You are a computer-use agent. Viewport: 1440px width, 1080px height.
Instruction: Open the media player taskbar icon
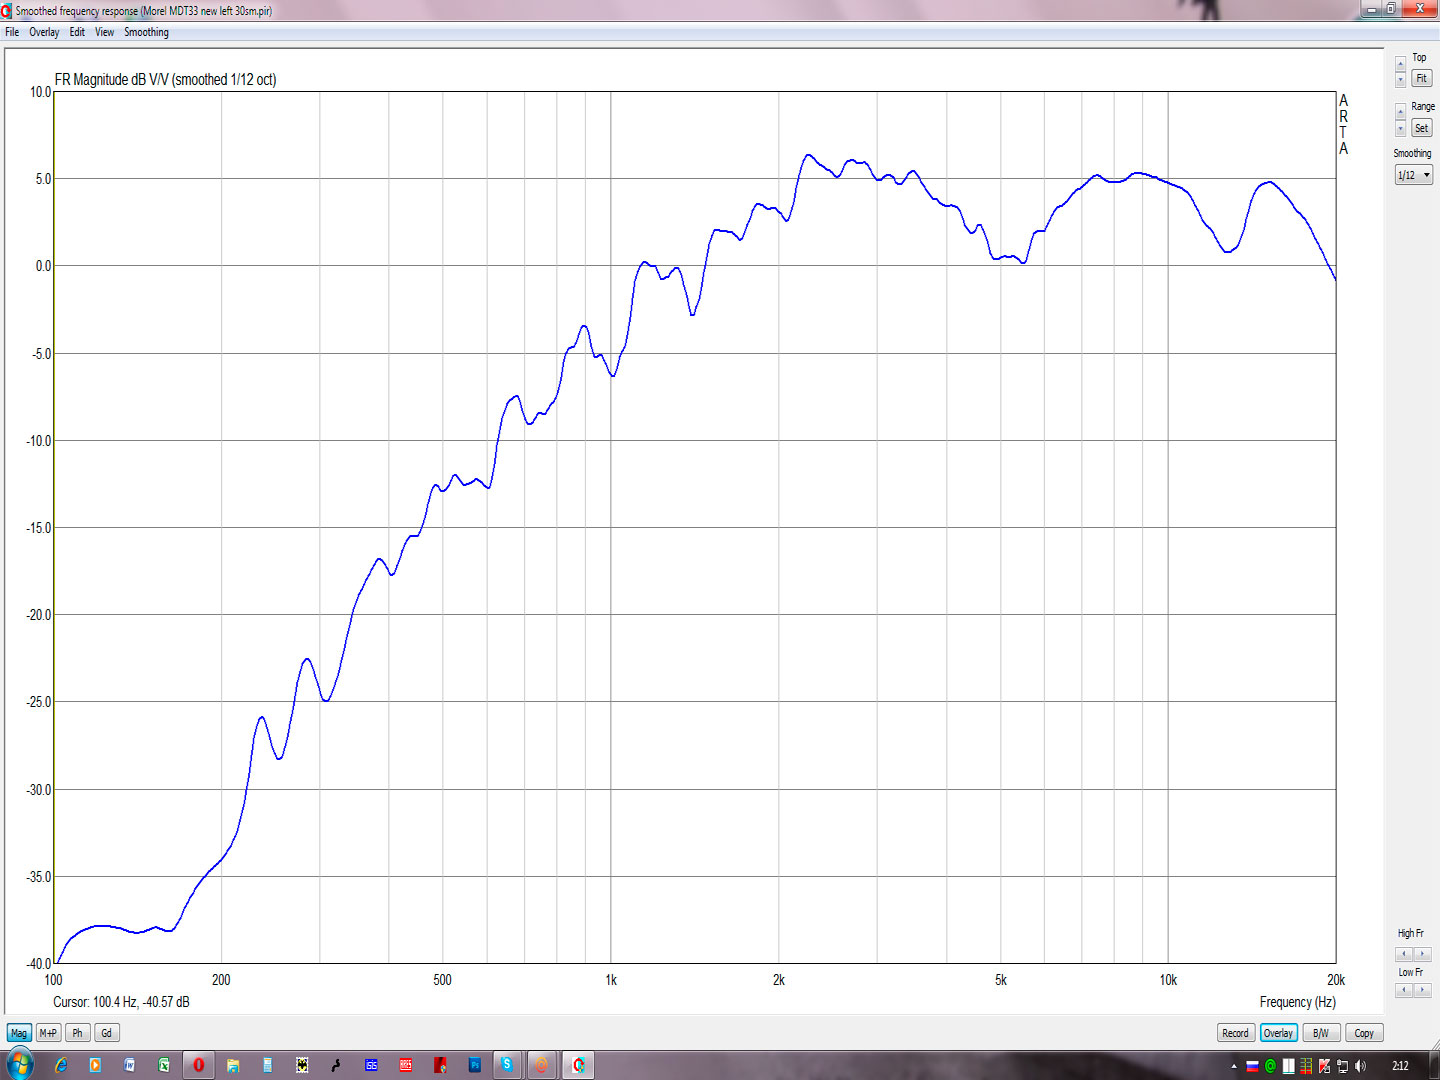point(95,1065)
